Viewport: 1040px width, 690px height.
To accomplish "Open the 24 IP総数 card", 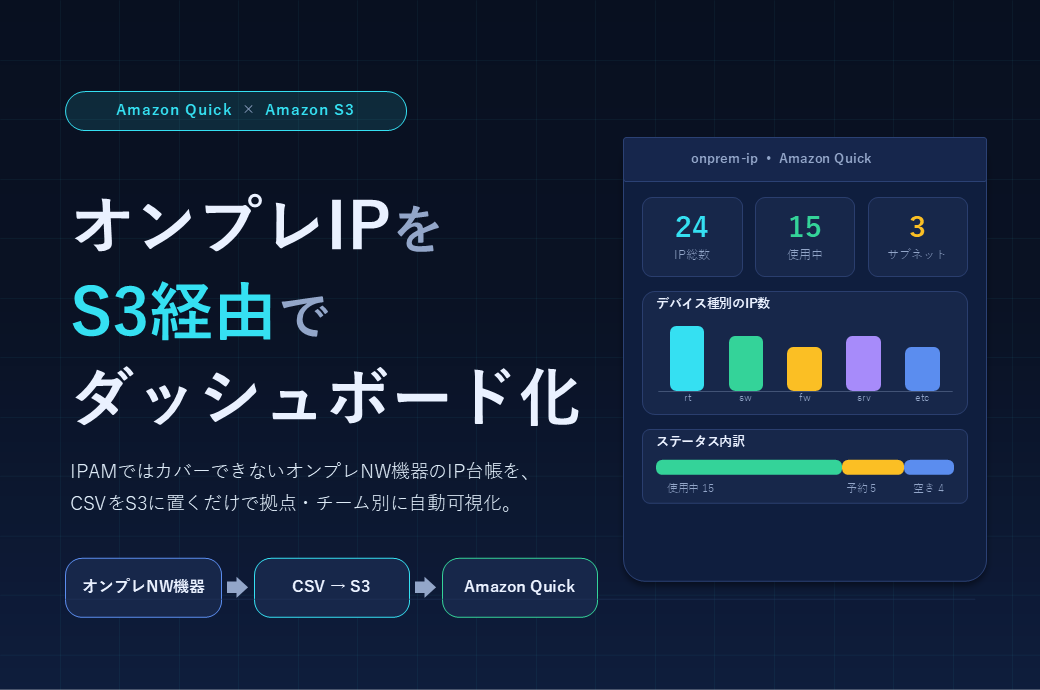I will coord(692,237).
